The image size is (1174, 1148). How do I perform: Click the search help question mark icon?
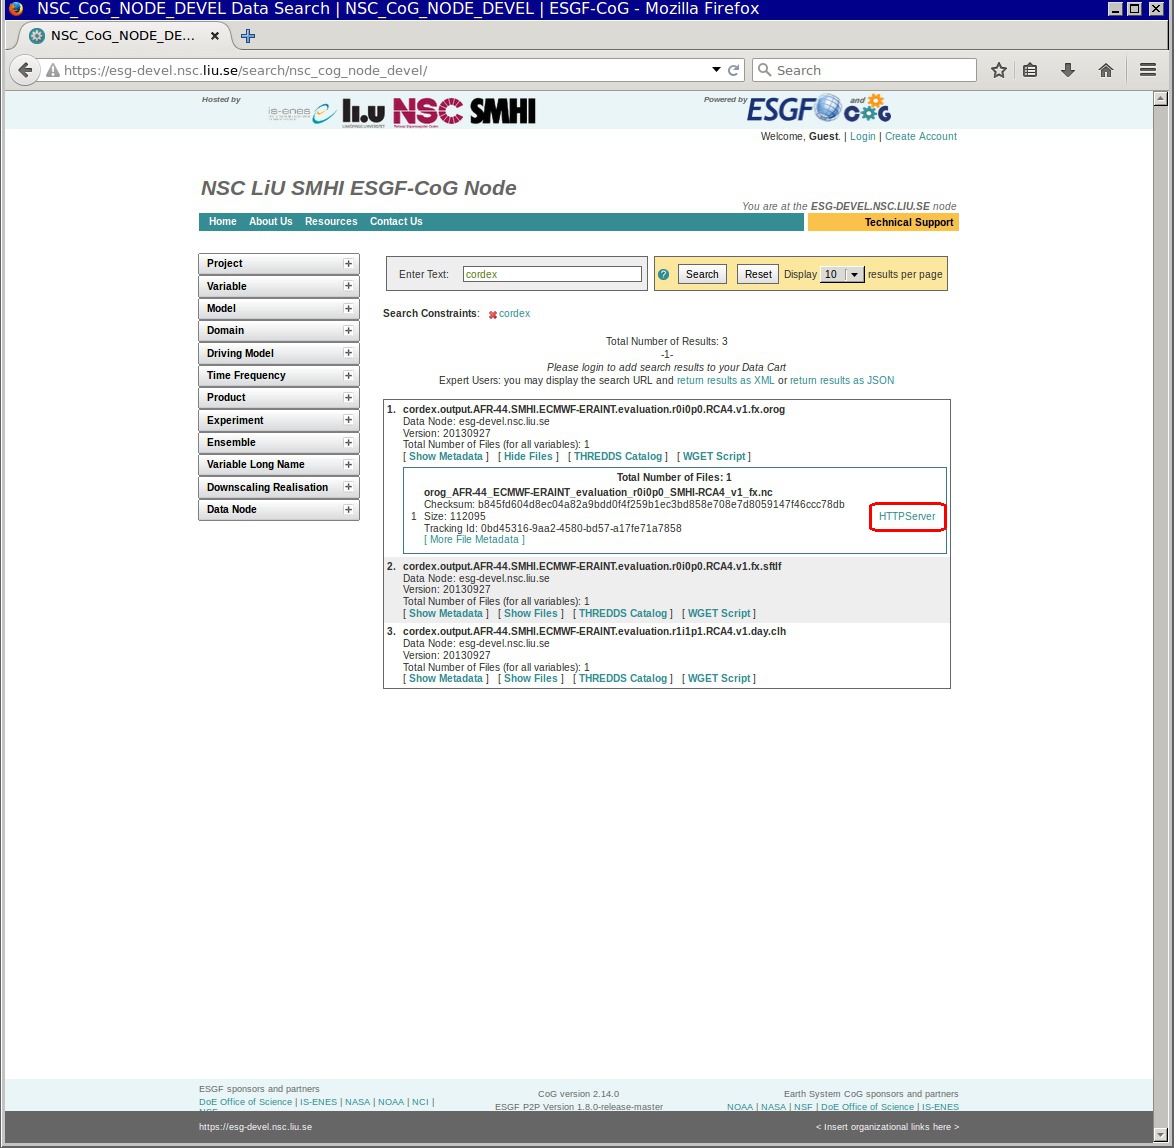(663, 275)
